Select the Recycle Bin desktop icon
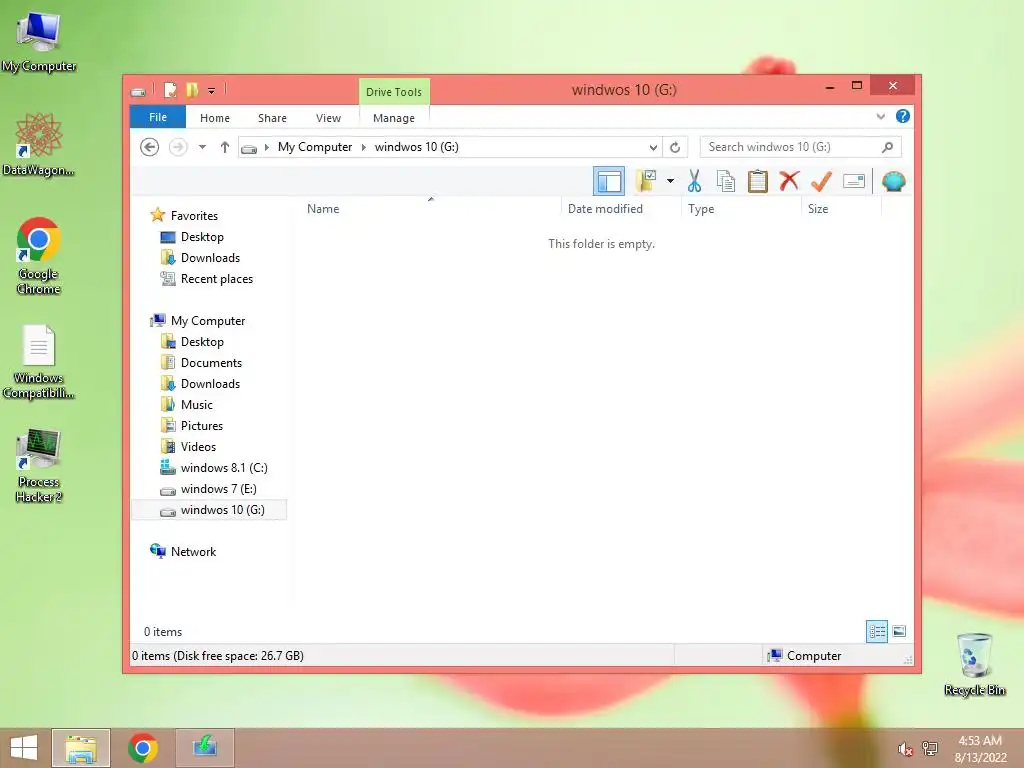This screenshot has width=1024, height=768. point(974,664)
